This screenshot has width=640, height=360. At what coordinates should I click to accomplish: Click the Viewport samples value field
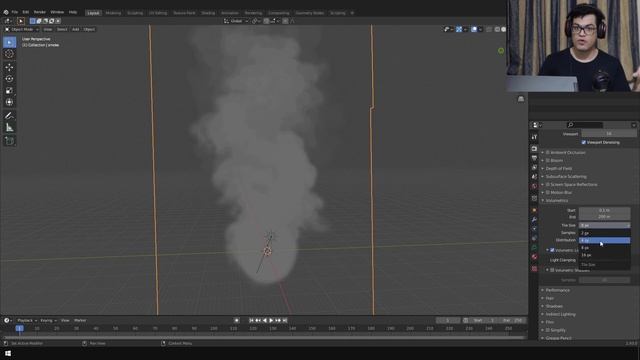(609, 134)
